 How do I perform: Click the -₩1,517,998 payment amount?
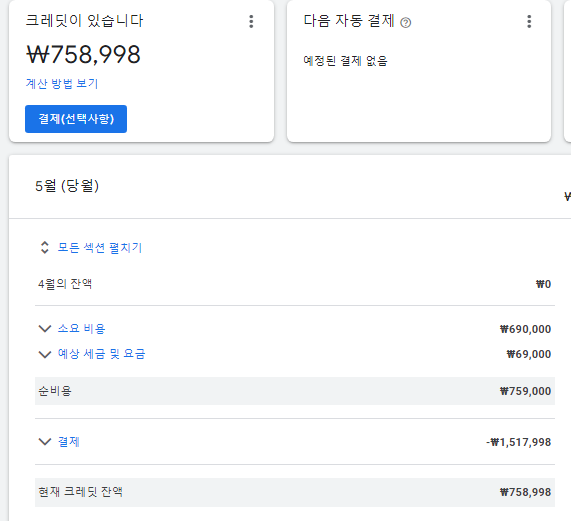(519, 442)
